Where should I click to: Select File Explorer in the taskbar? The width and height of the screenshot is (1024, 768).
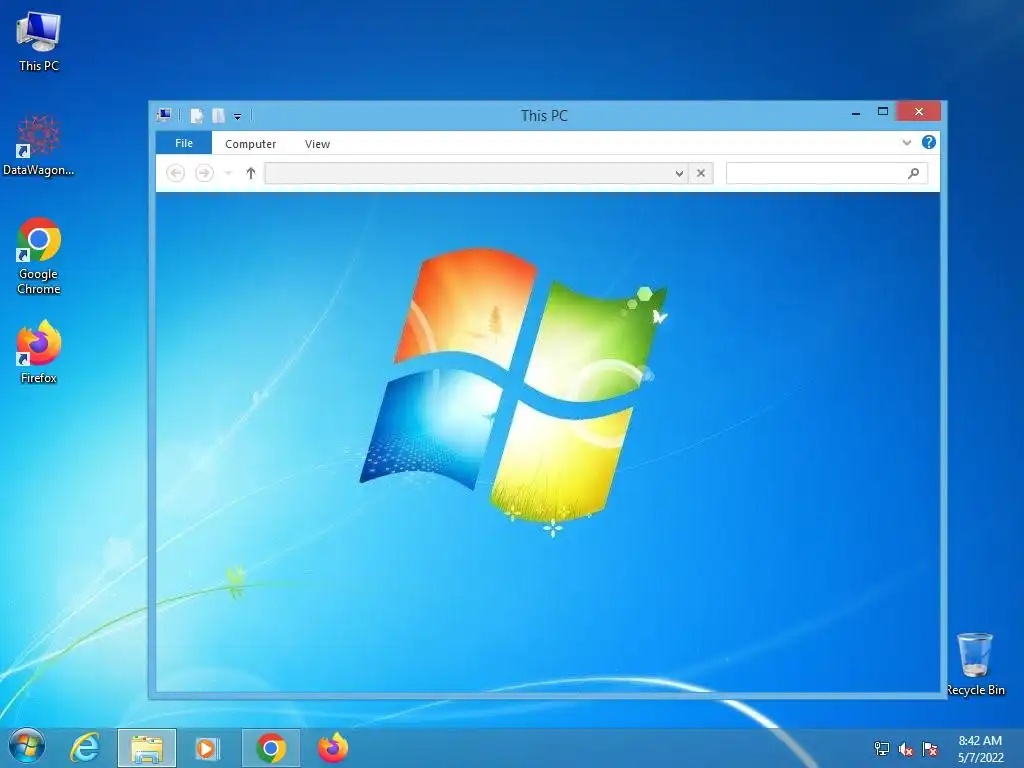tap(147, 748)
